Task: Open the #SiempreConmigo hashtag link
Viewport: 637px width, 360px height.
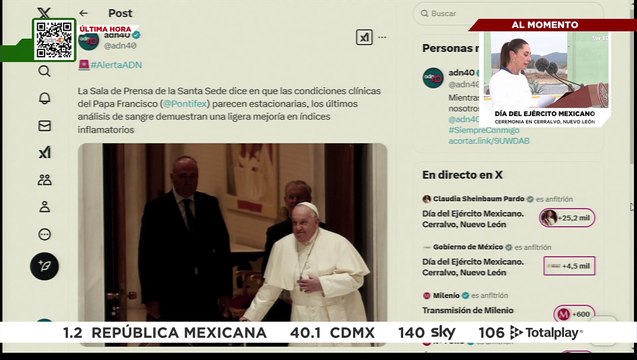Action: 484,130
